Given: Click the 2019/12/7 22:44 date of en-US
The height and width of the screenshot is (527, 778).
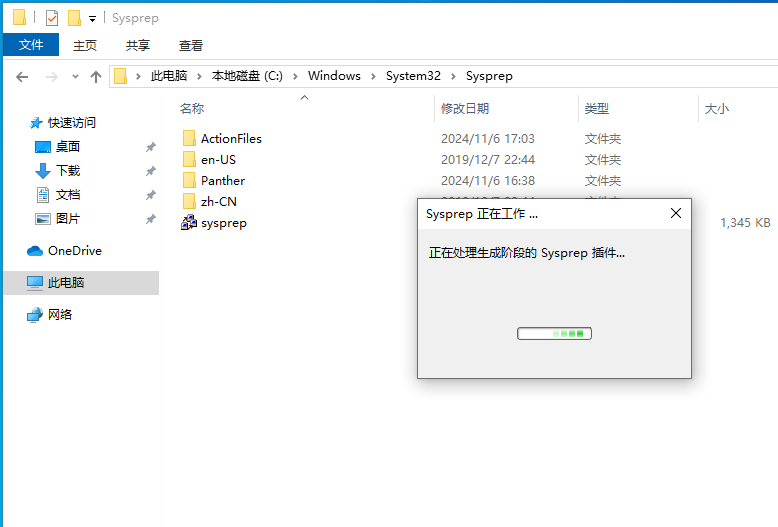Looking at the screenshot, I should pyautogui.click(x=488, y=160).
